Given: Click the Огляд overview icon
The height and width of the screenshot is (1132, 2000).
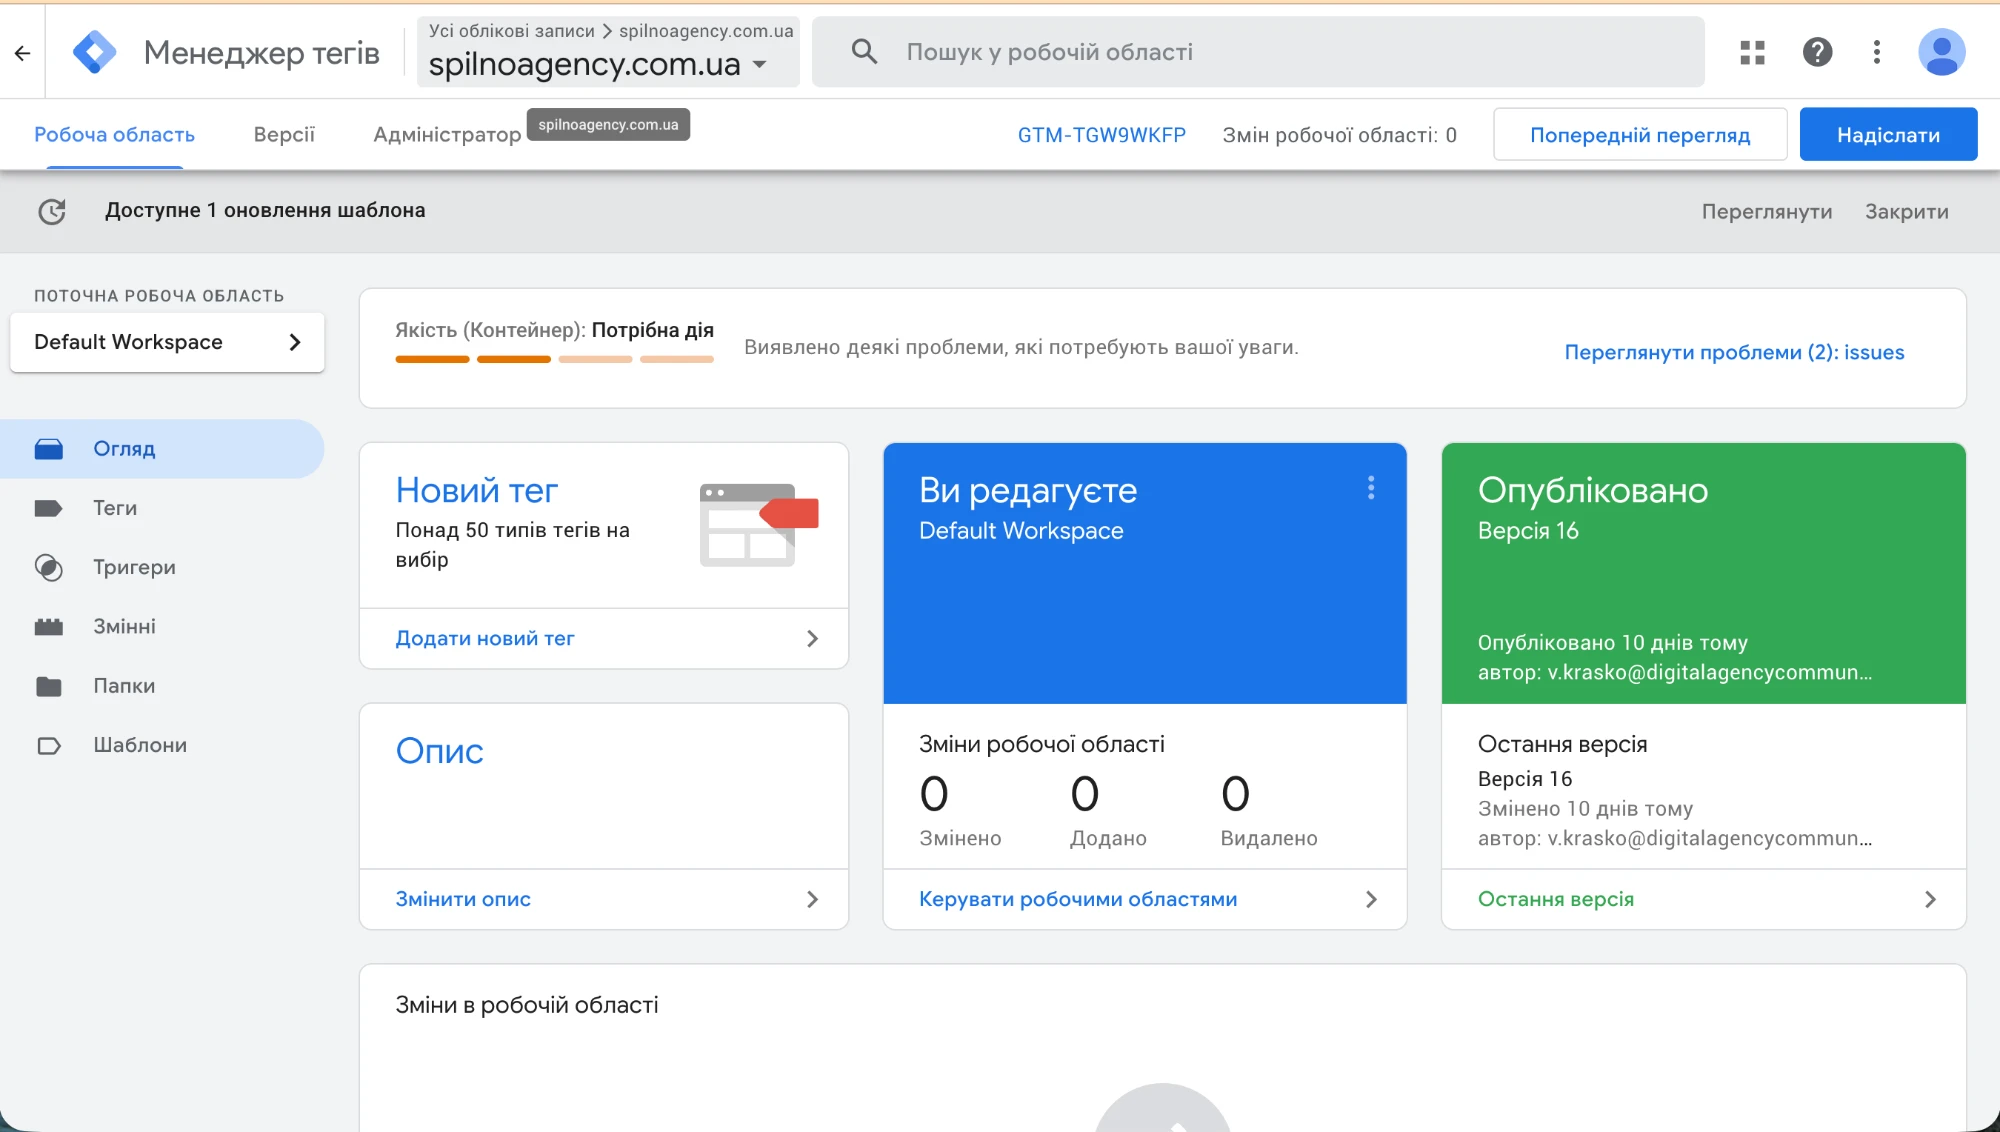Looking at the screenshot, I should [x=49, y=449].
